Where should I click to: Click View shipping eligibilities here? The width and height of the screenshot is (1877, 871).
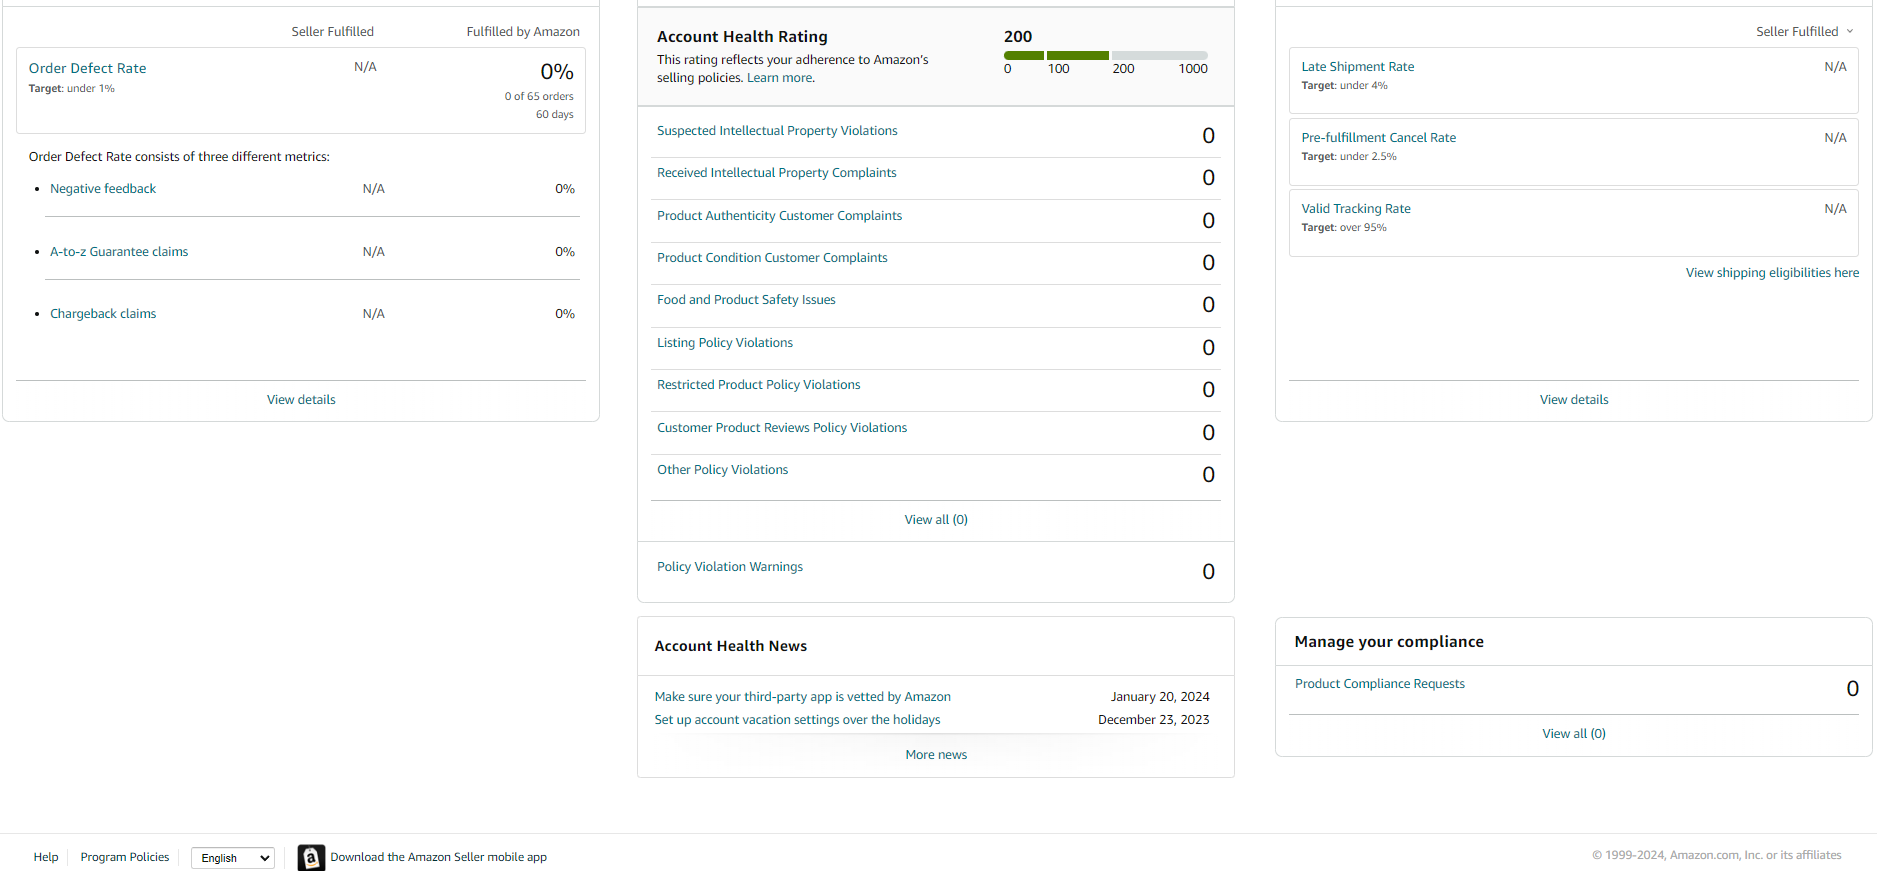pyautogui.click(x=1772, y=273)
